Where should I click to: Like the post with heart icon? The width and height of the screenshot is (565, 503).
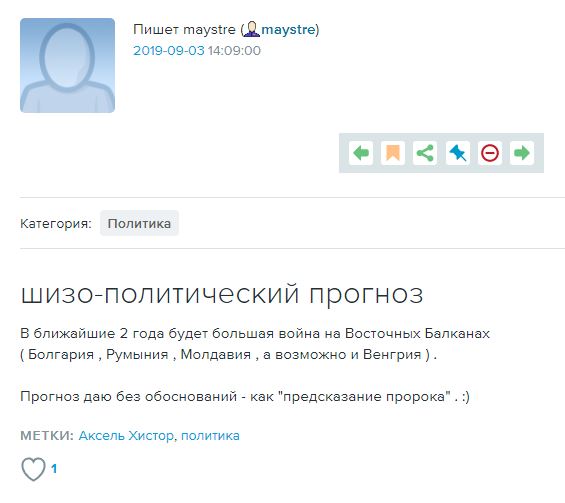tap(33, 469)
